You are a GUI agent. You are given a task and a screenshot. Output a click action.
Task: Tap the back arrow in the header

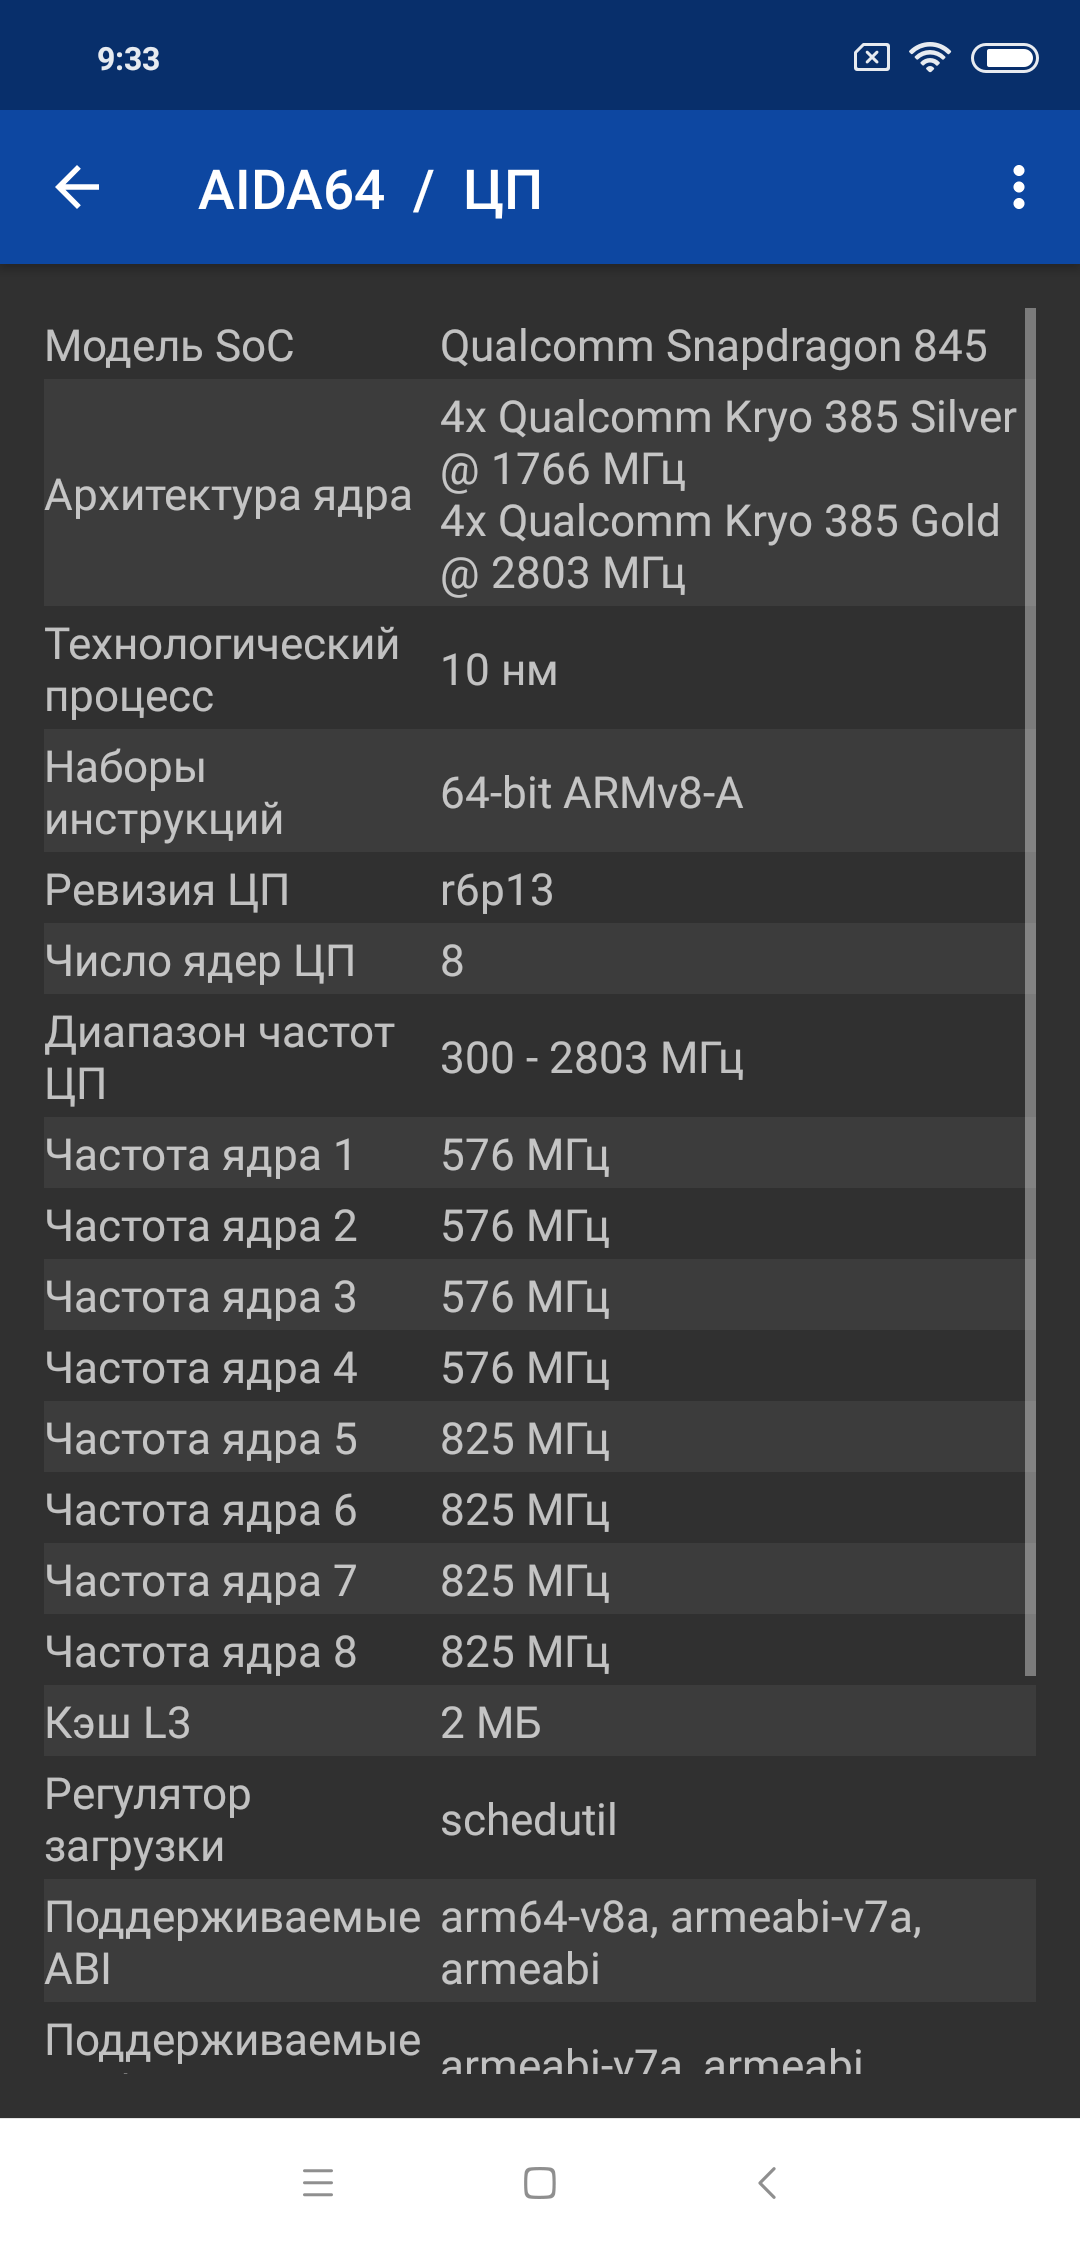[77, 188]
